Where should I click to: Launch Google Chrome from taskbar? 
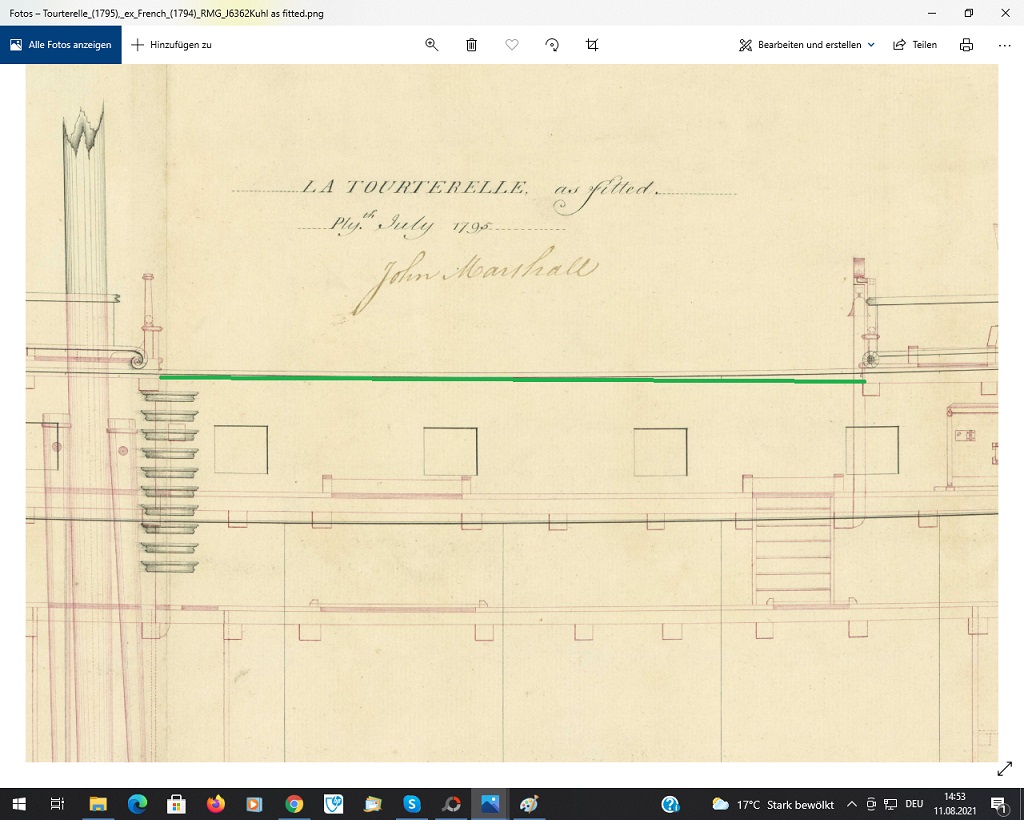[x=294, y=804]
